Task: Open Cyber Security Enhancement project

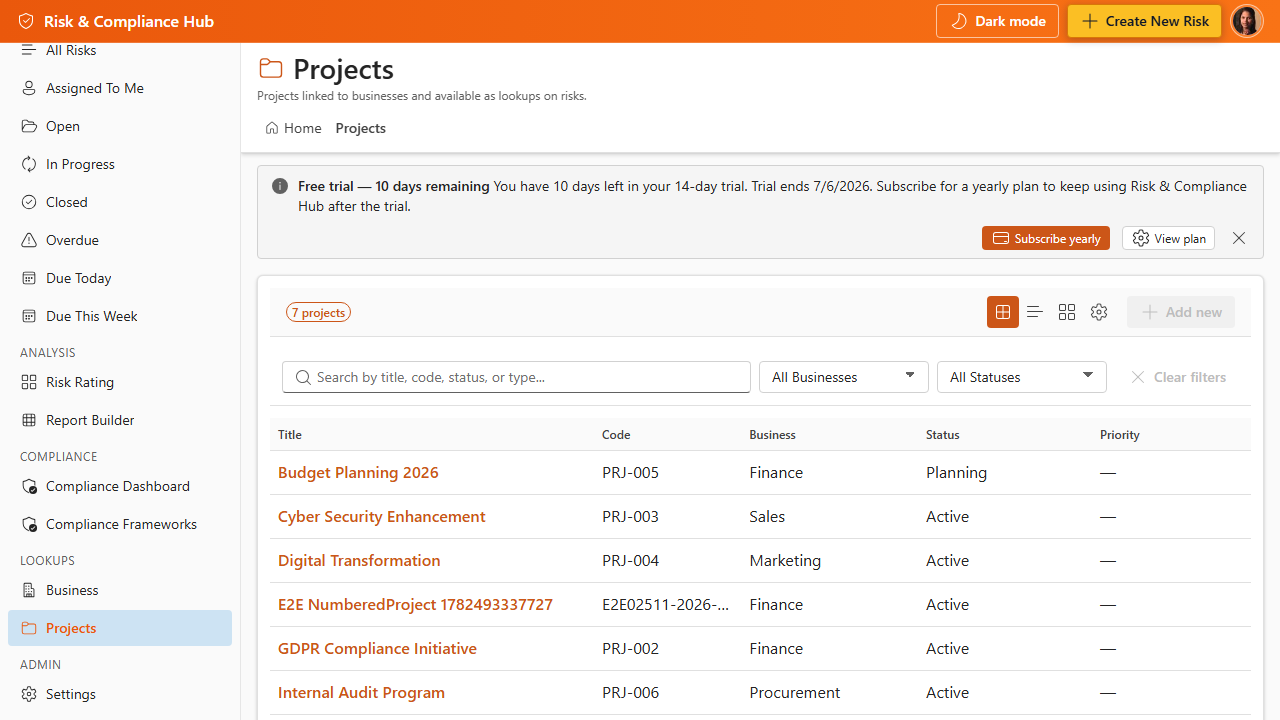Action: 382,516
